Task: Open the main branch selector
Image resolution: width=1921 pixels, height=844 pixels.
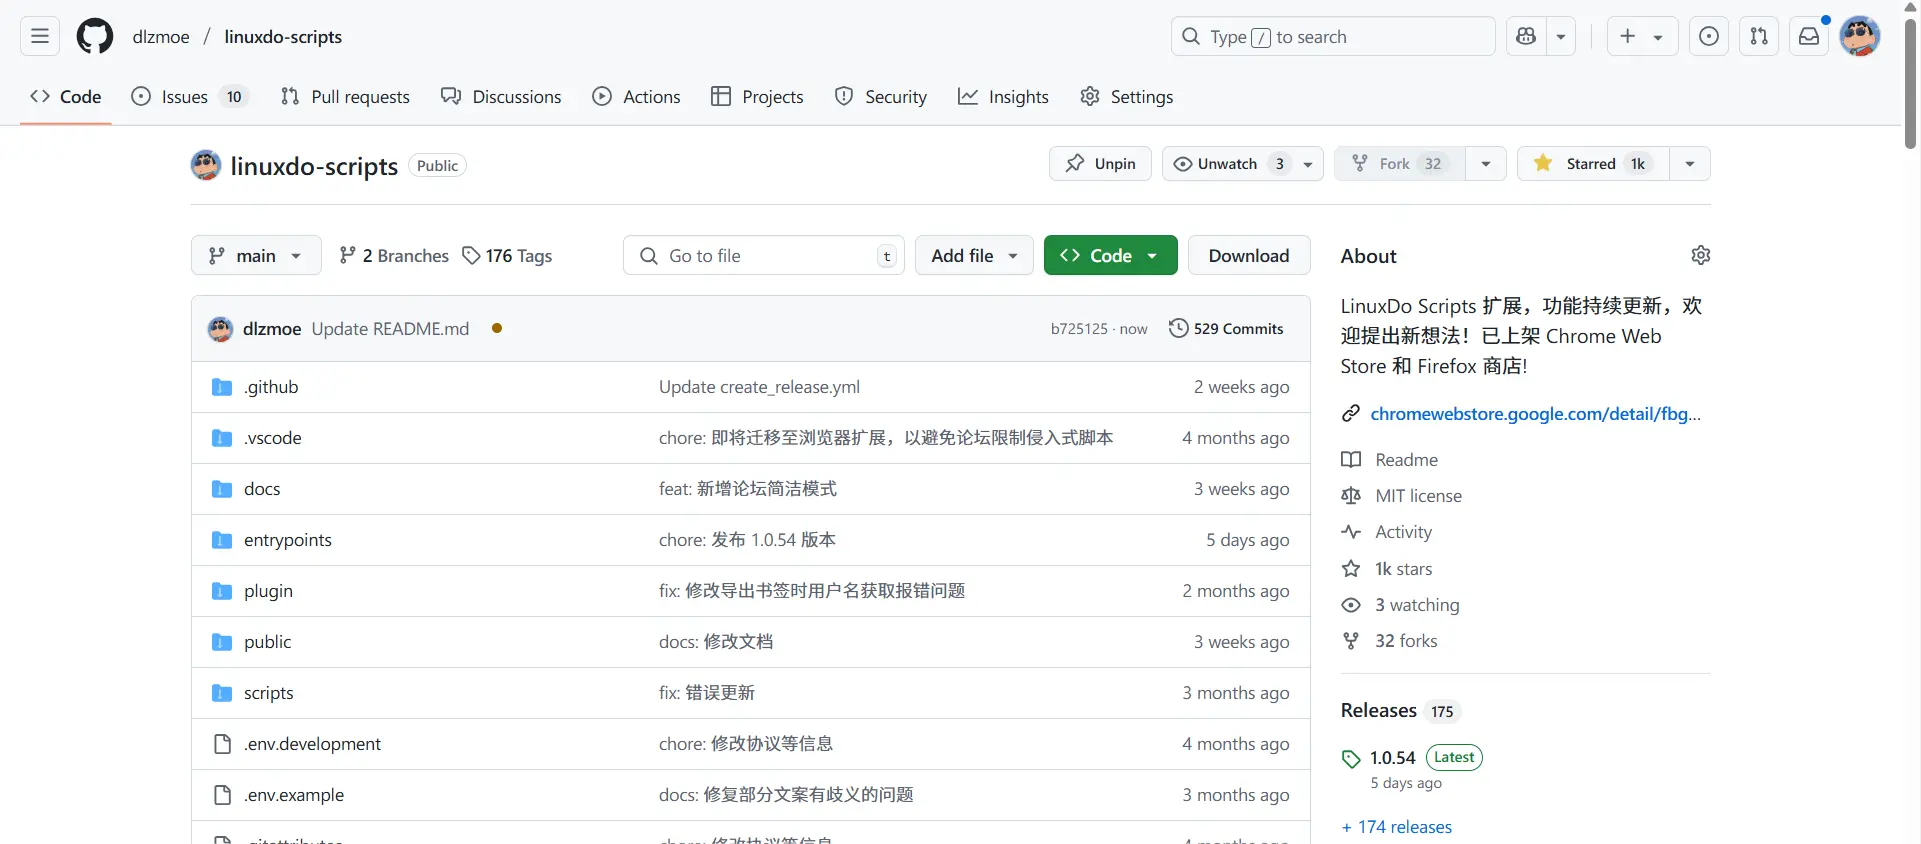Action: coord(256,256)
